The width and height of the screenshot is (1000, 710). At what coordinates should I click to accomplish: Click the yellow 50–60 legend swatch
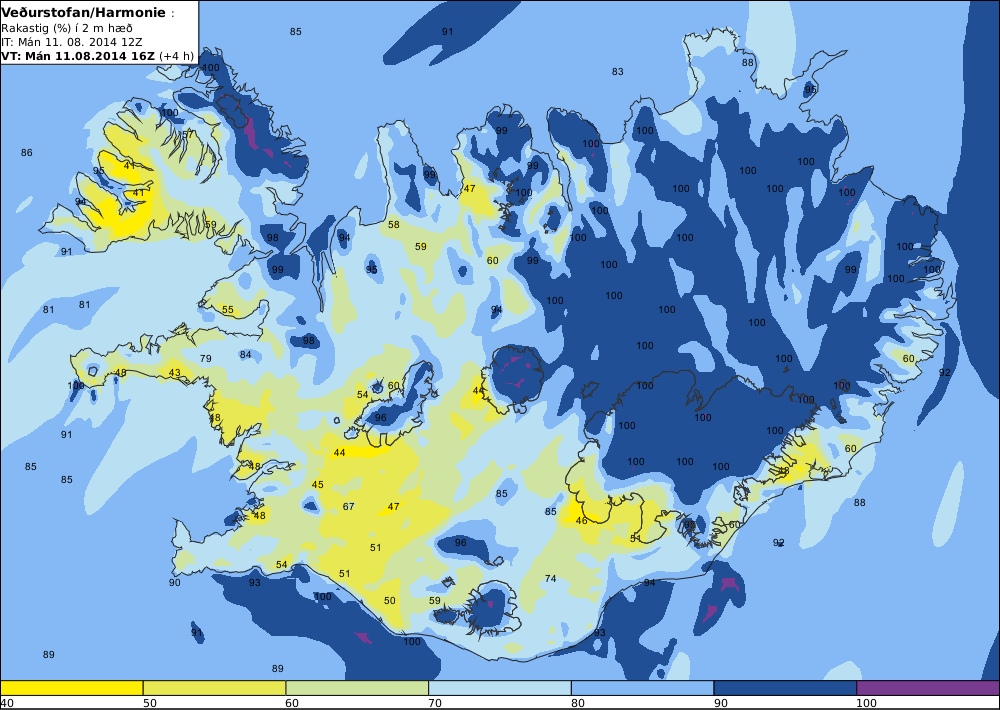pos(214,688)
